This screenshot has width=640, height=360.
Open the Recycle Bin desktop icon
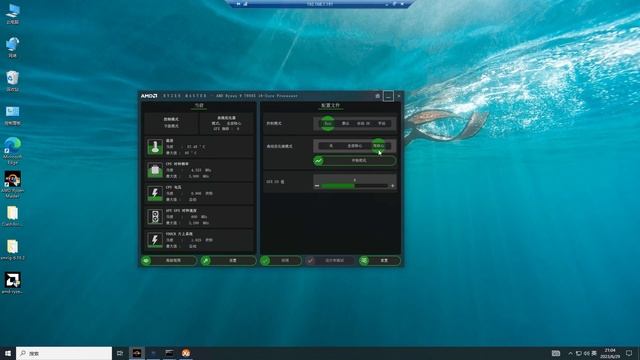point(13,81)
